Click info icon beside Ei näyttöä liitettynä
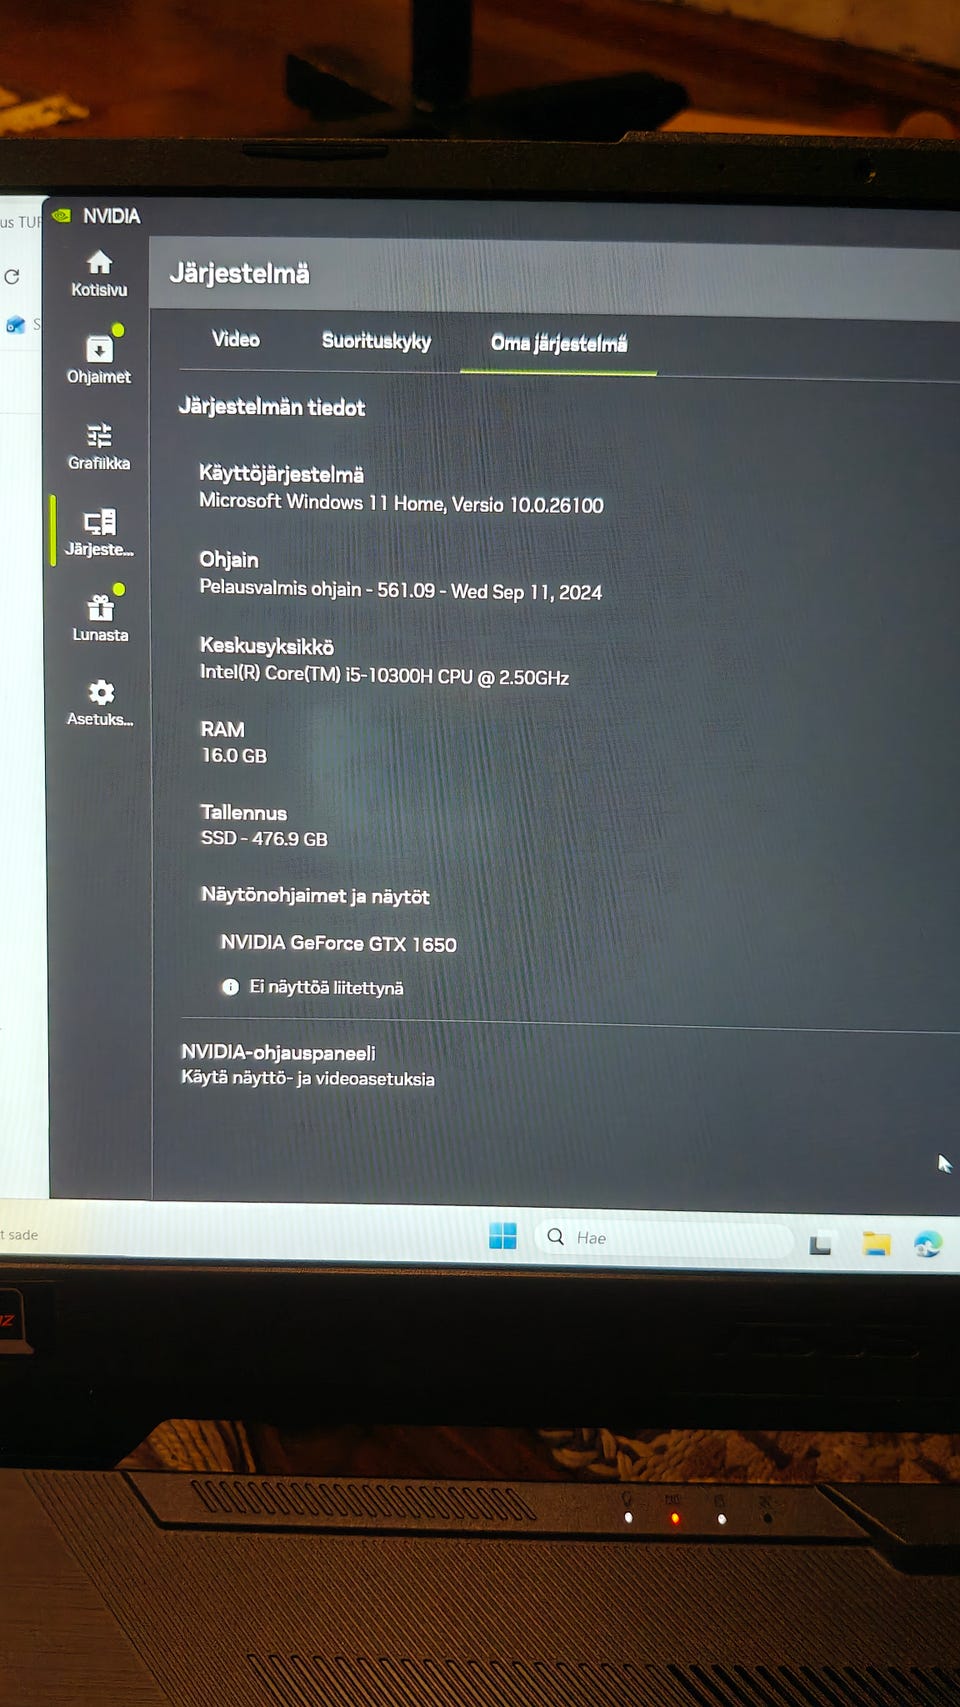 230,986
